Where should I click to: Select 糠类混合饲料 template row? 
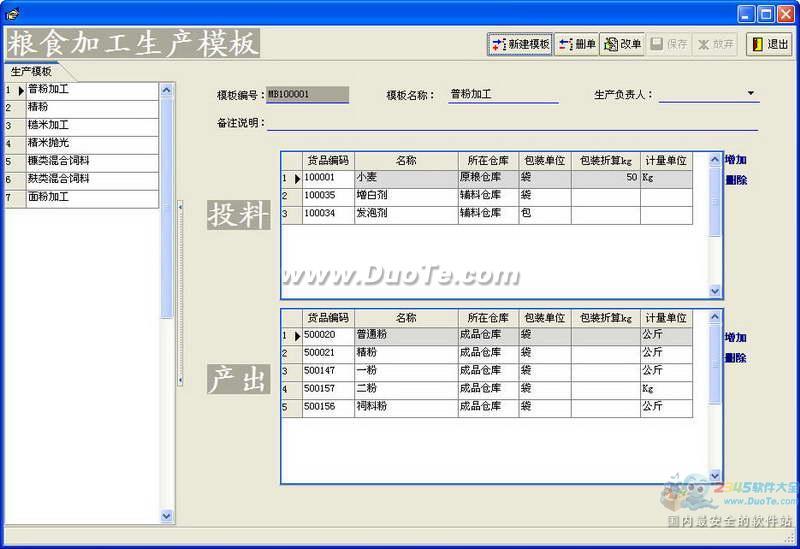pos(92,161)
